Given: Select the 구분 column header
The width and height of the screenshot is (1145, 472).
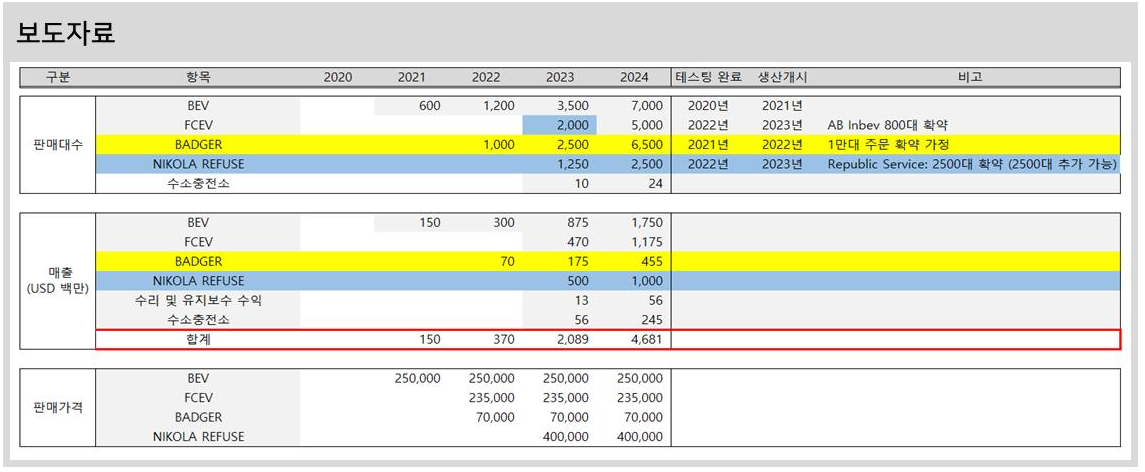Looking at the screenshot, I should (x=58, y=77).
